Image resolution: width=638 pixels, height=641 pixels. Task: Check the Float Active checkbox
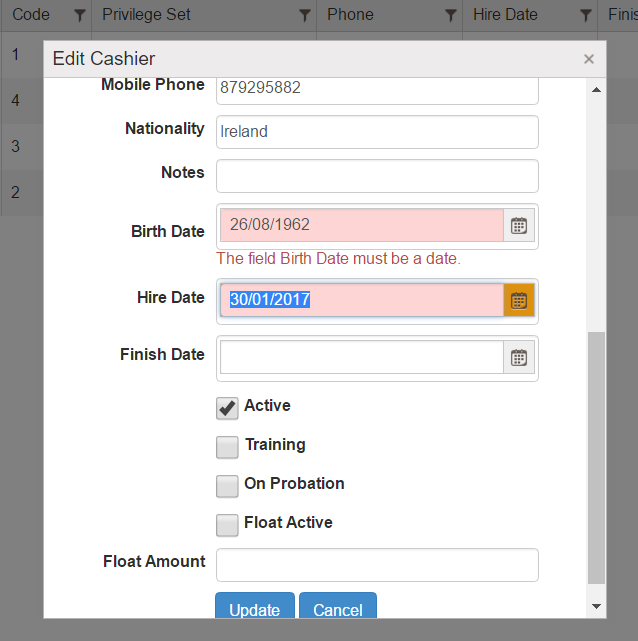[227, 524]
